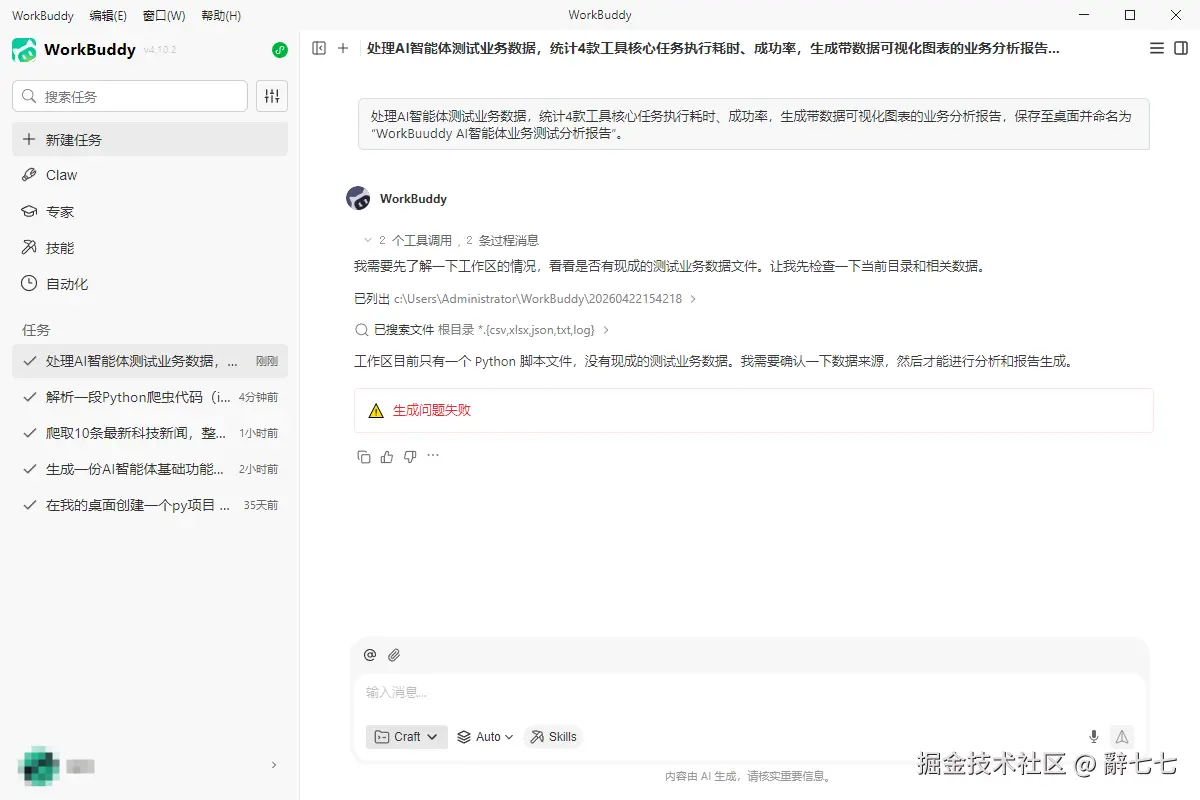Click the green status icon beside version number

click(x=280, y=50)
